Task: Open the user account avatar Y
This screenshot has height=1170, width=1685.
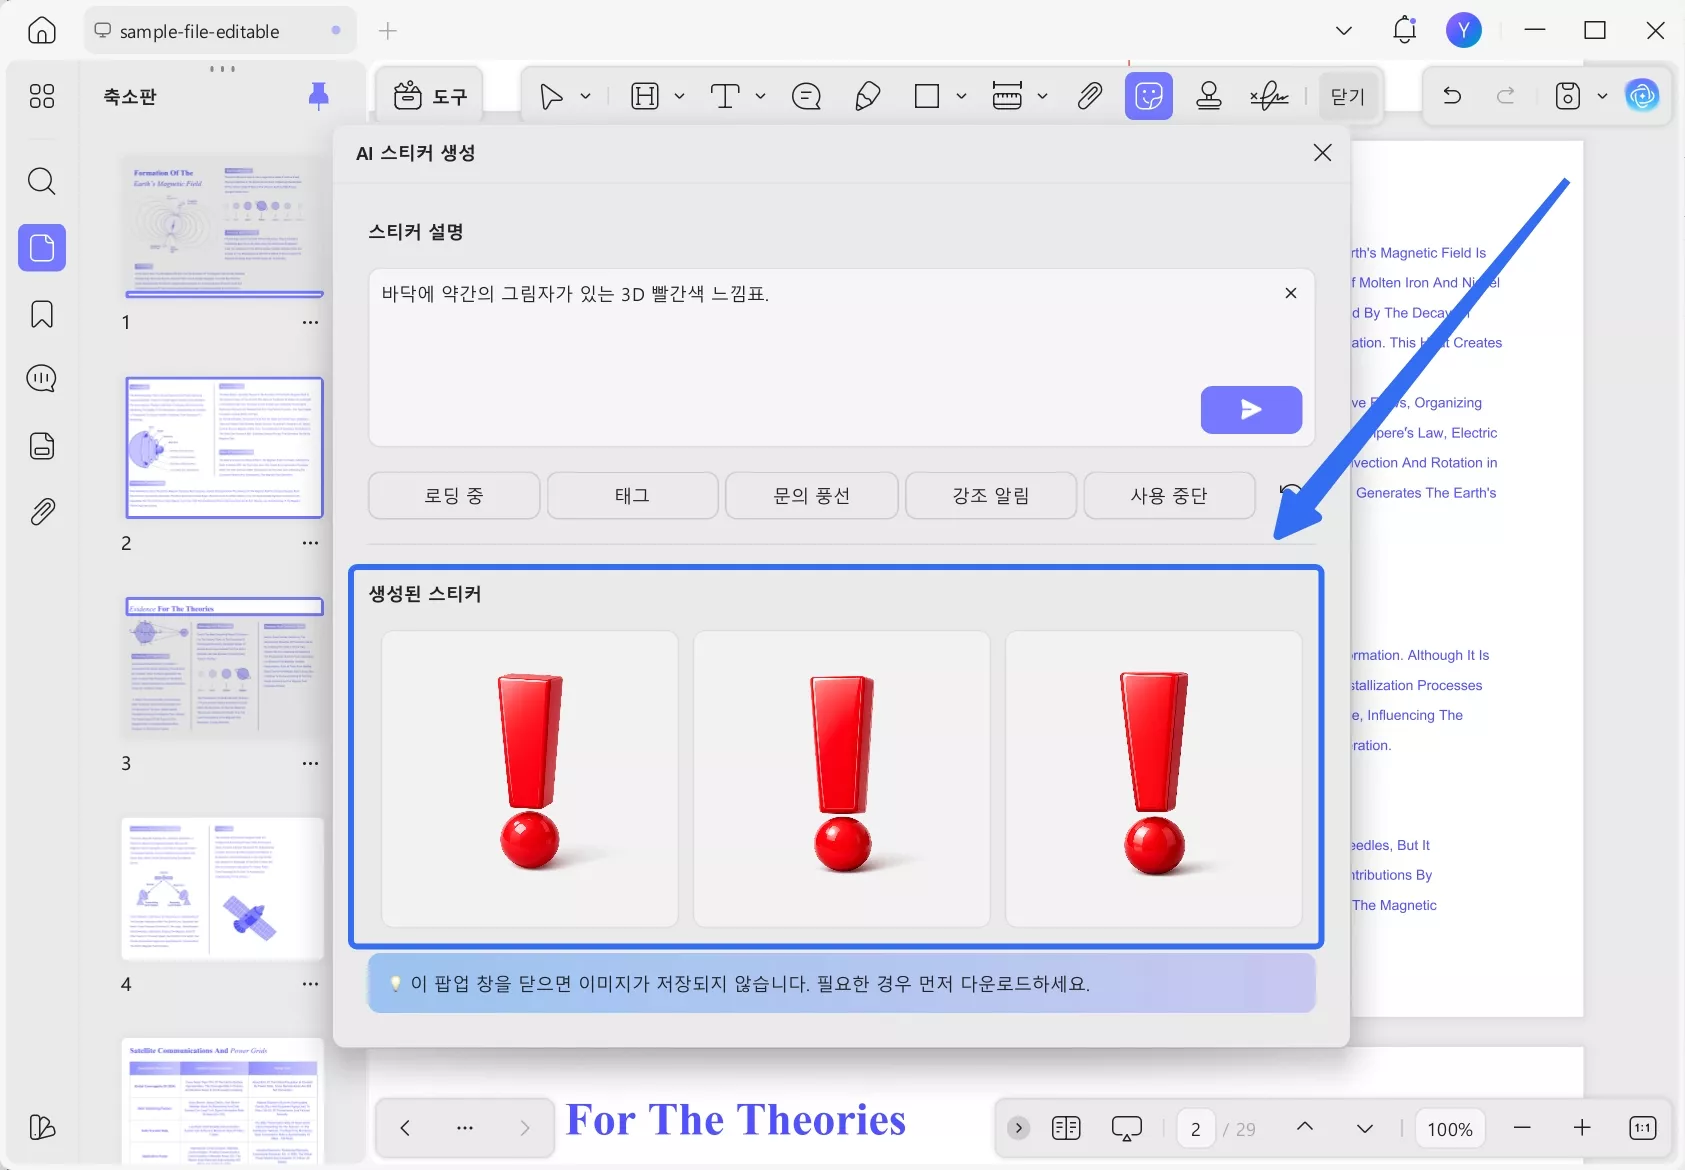Action: 1464,30
